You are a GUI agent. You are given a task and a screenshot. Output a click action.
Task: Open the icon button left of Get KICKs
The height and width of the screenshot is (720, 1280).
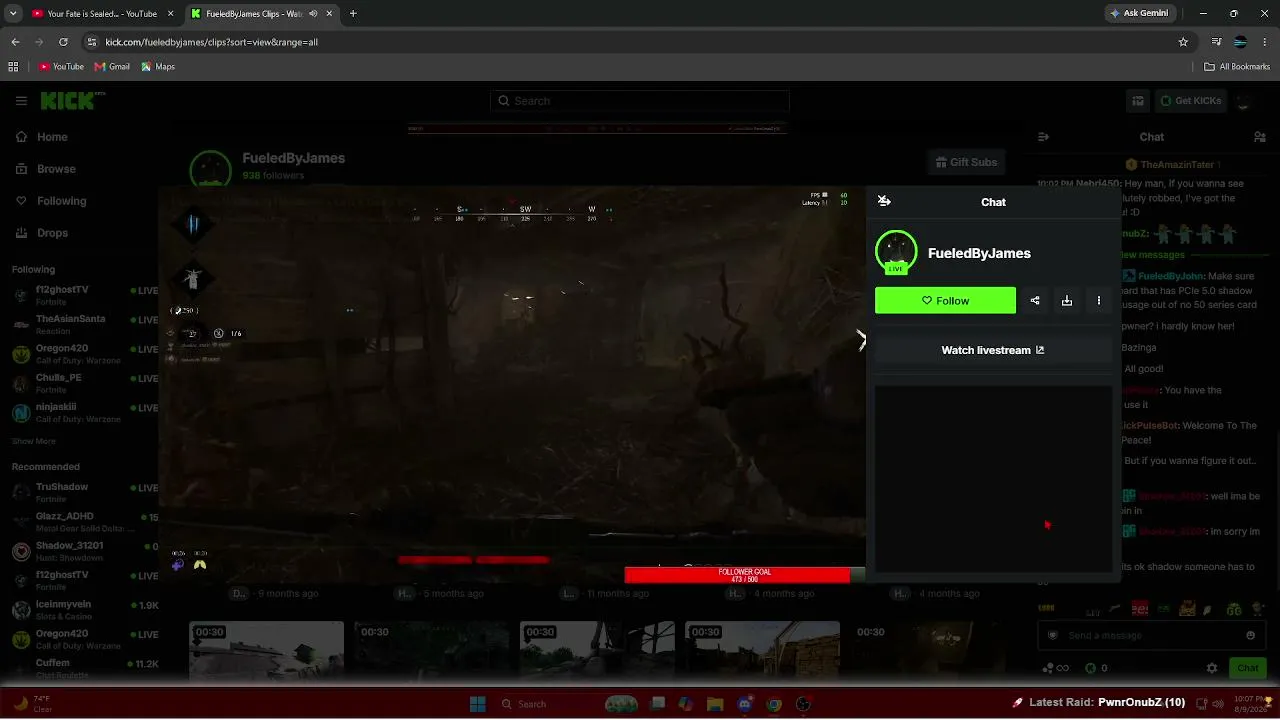(x=1138, y=101)
